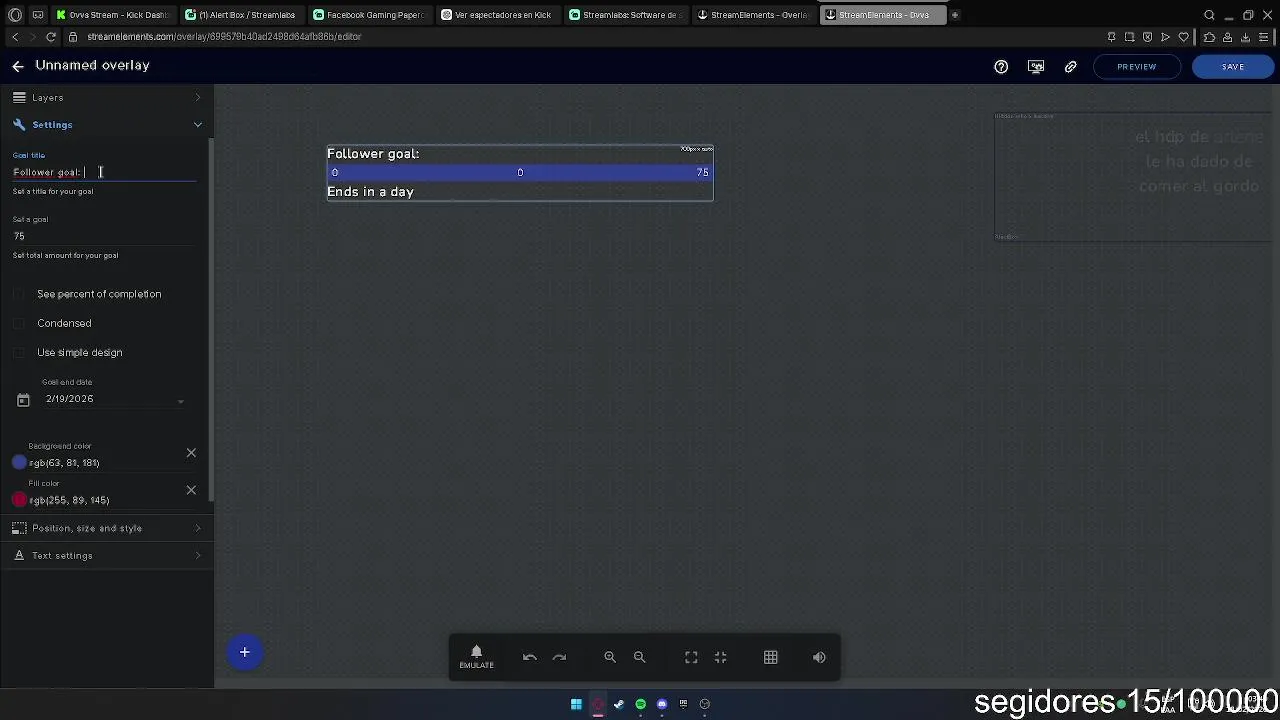Enable See percent of completion checkbox
Image resolution: width=1280 pixels, height=720 pixels.
(19, 294)
